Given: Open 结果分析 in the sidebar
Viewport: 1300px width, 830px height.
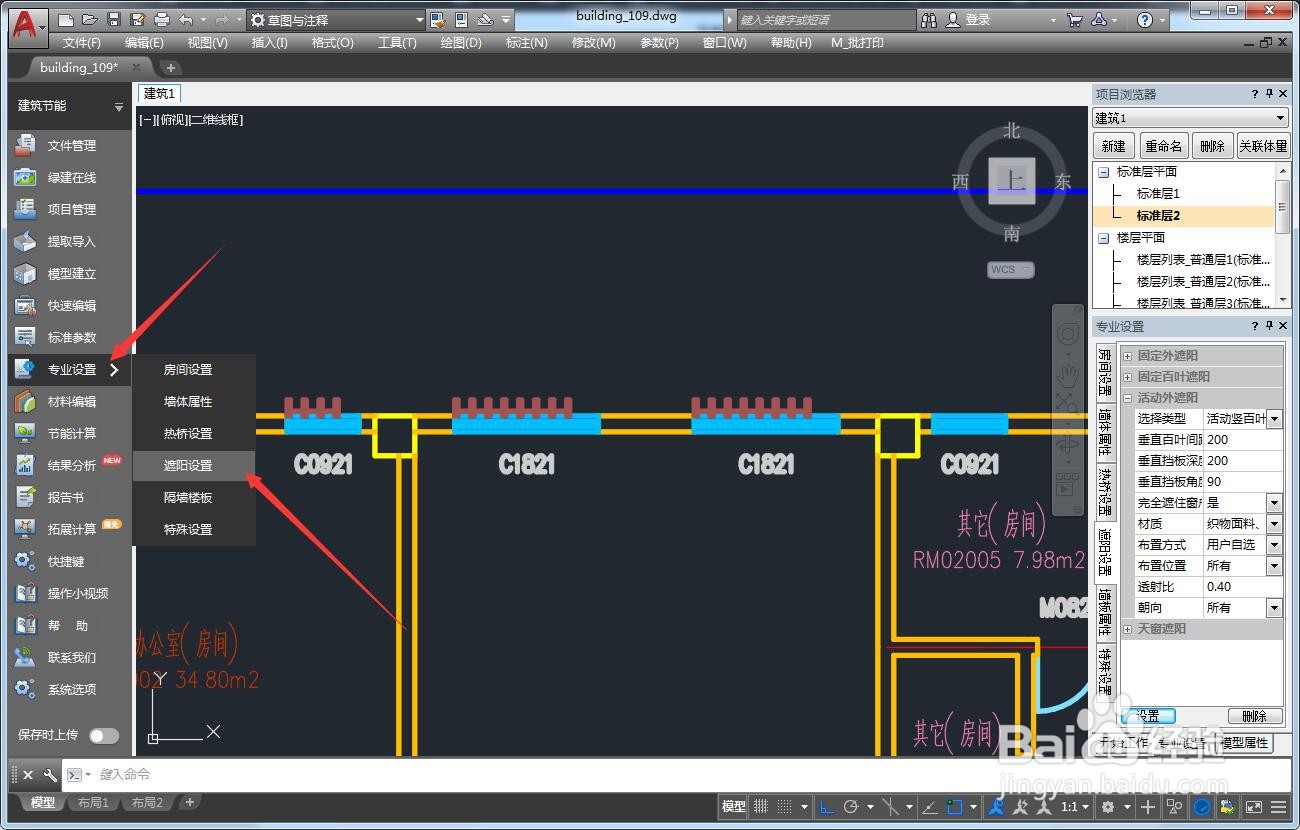Looking at the screenshot, I should tap(69, 465).
